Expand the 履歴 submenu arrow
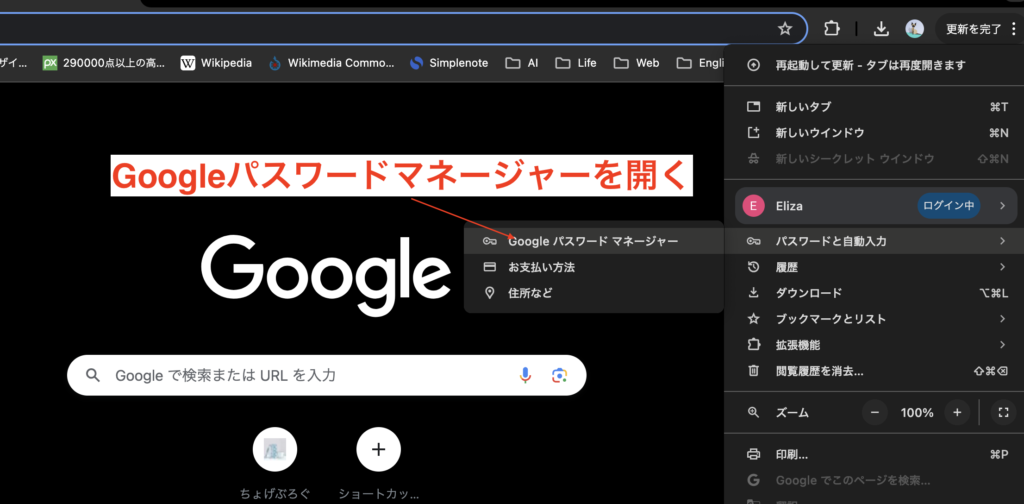1024x504 pixels. pyautogui.click(x=1002, y=267)
